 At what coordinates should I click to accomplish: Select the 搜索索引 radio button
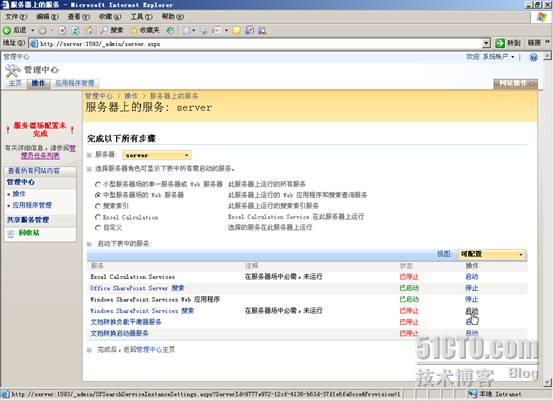coord(98,206)
